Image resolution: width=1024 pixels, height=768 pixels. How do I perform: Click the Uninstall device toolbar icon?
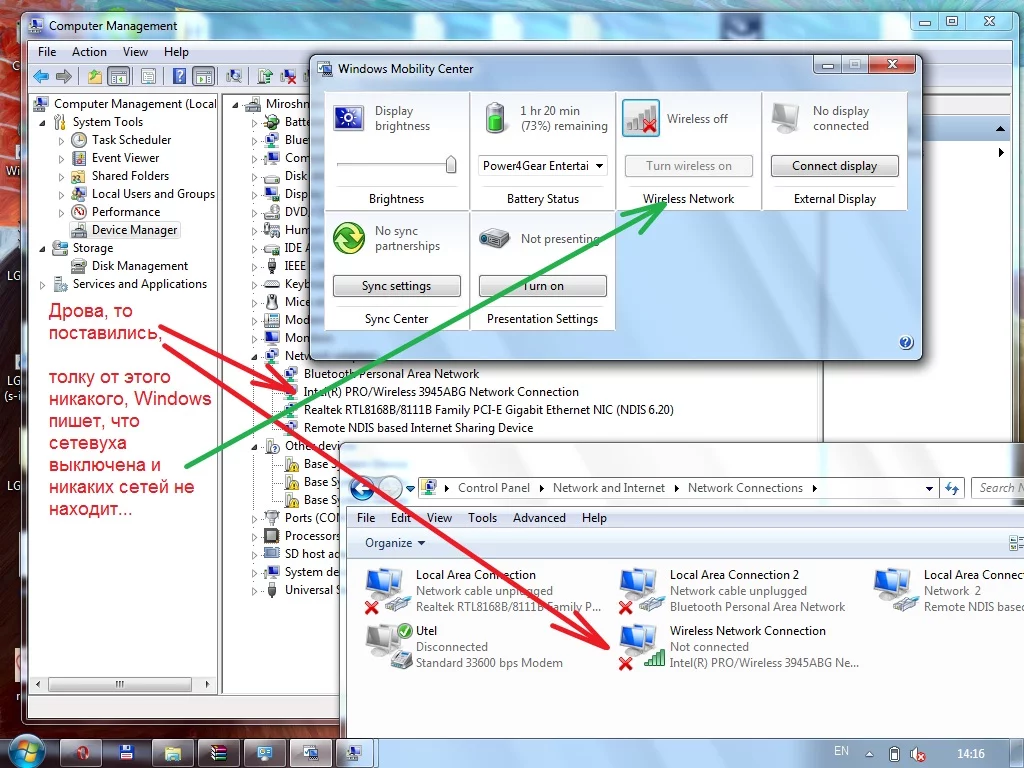coord(287,77)
